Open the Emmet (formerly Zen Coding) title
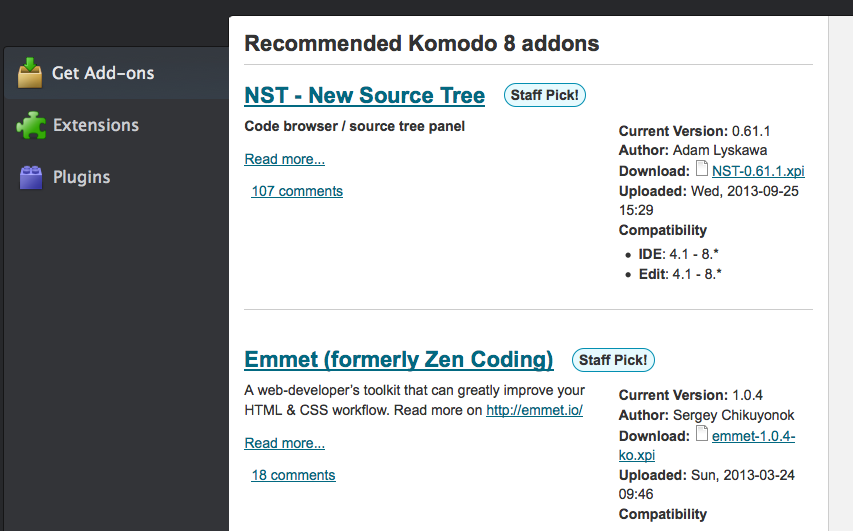 [x=398, y=360]
